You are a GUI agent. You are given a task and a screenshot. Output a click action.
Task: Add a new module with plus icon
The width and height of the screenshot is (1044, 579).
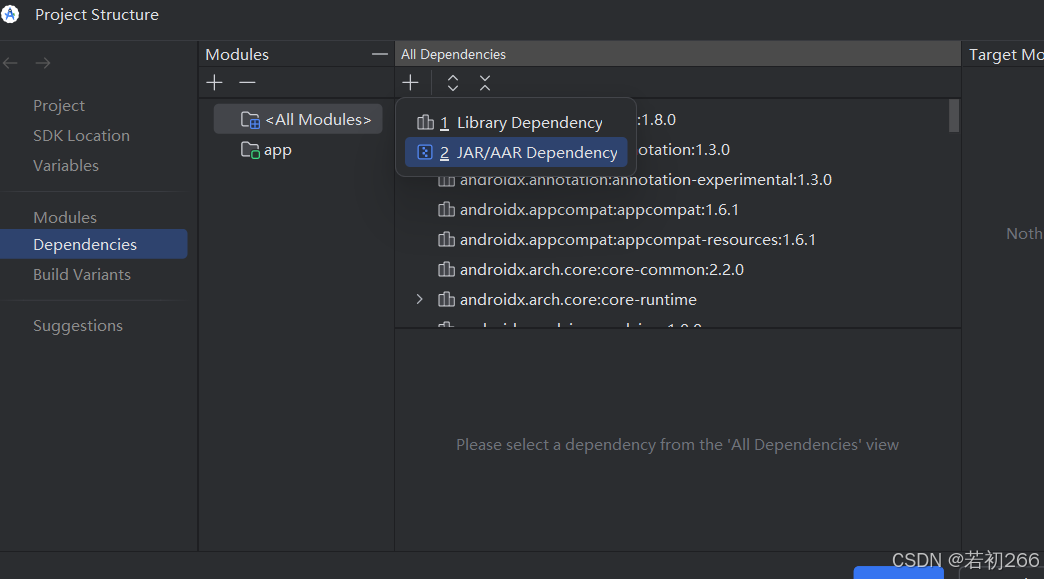coord(214,83)
